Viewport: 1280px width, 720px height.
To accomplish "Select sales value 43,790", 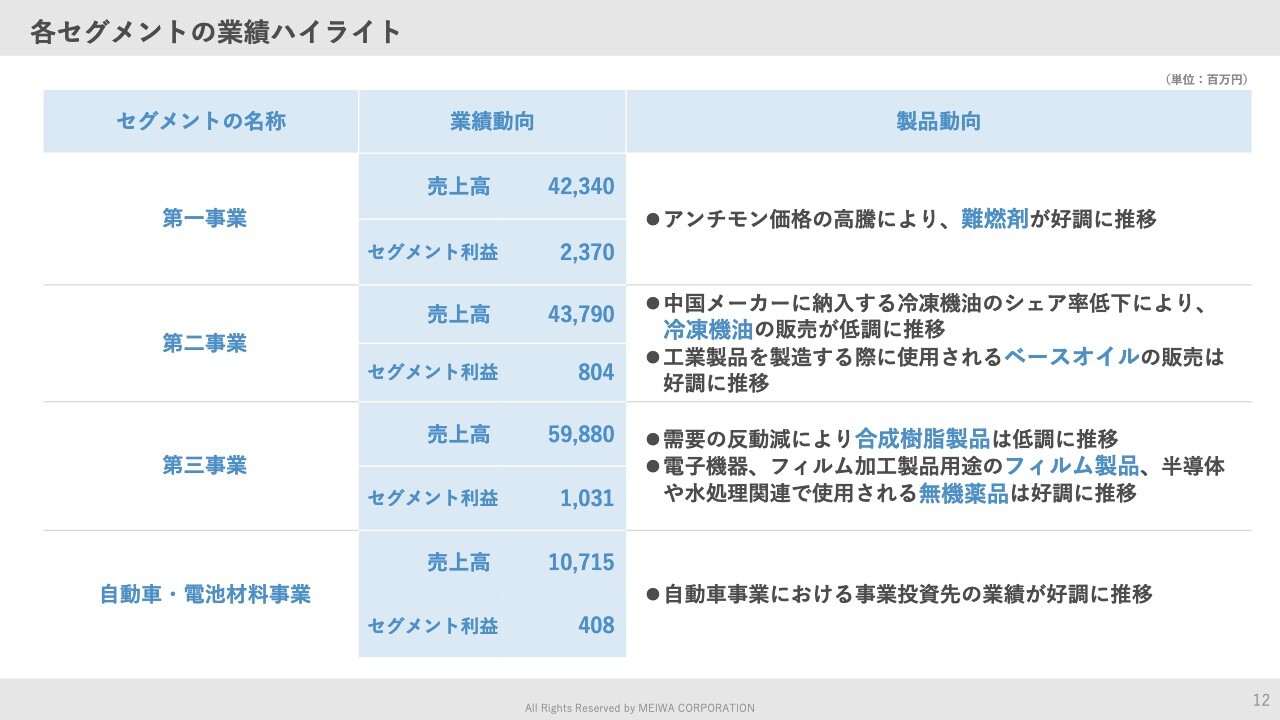I will click(x=581, y=314).
